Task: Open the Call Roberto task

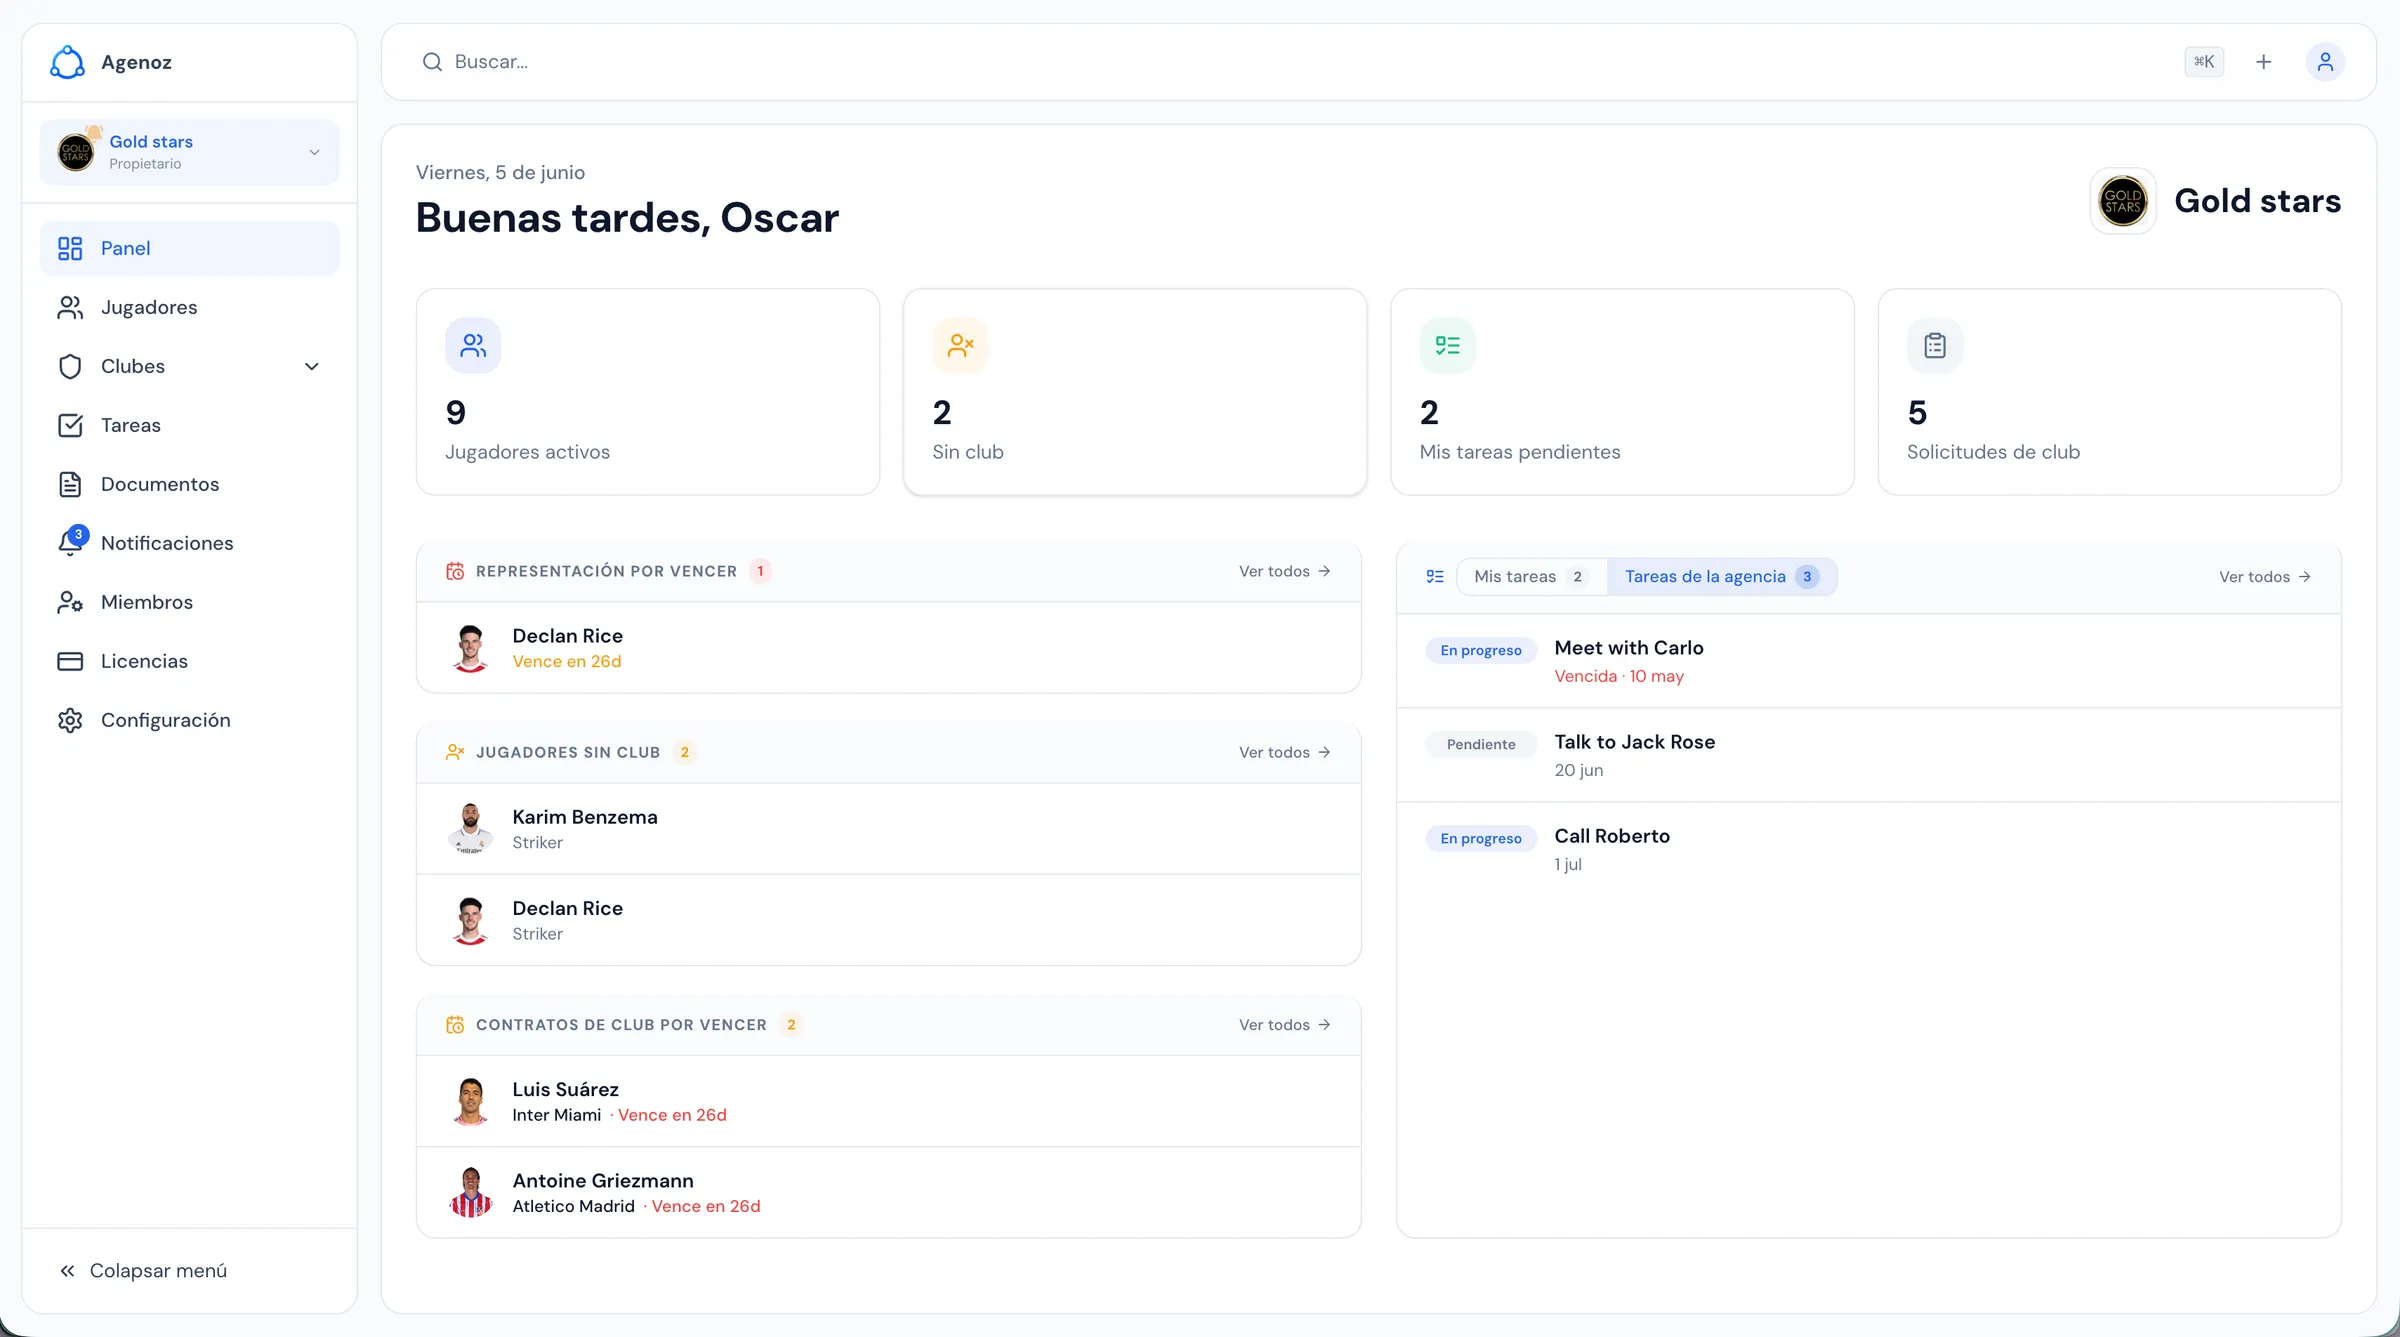Action: coord(1869,850)
